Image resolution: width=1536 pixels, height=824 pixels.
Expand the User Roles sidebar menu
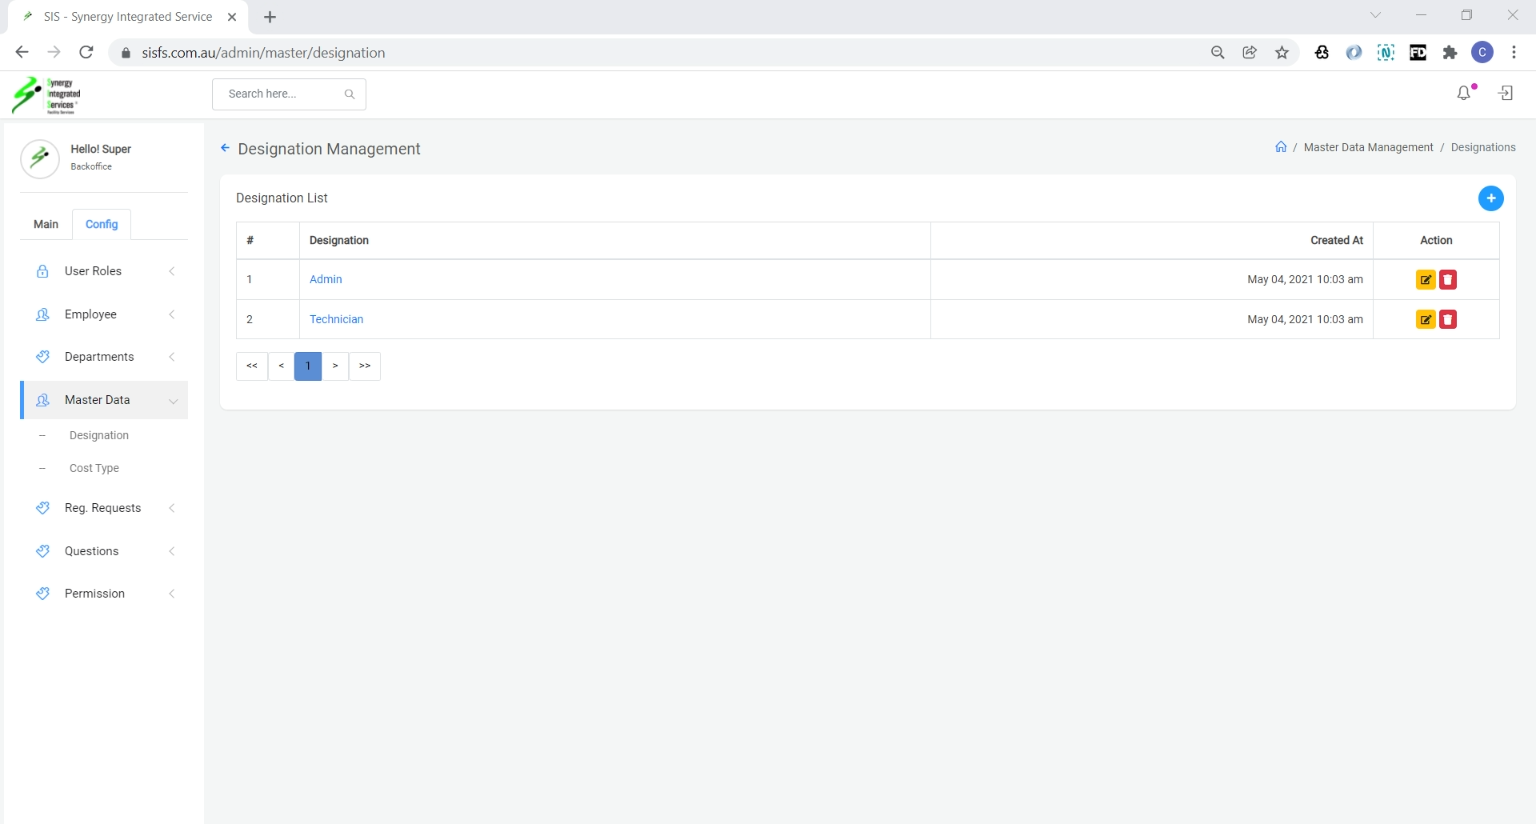click(104, 271)
